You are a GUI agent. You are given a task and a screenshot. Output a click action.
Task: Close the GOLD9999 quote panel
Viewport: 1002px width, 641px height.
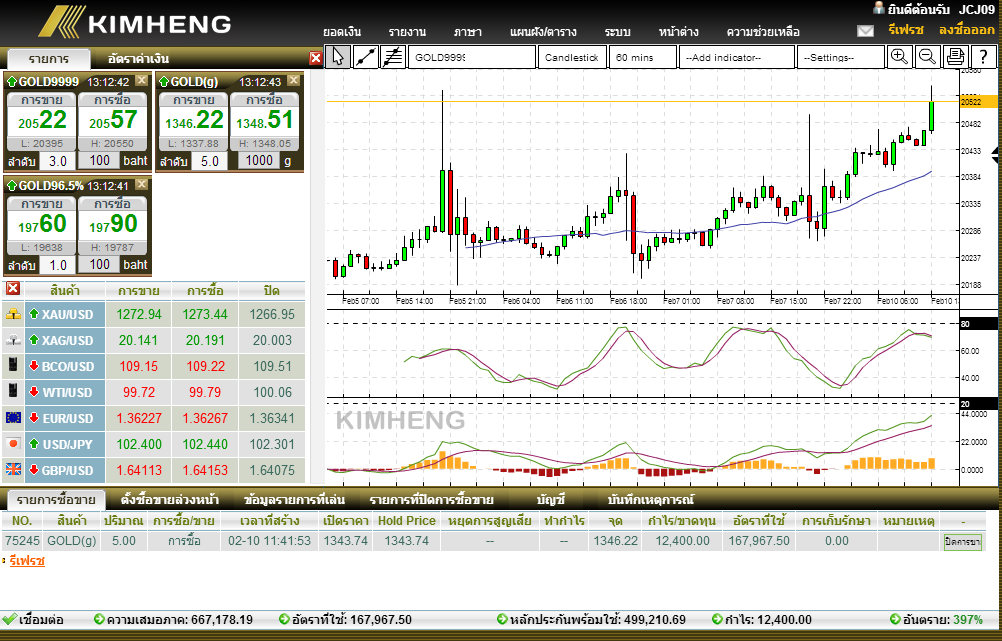coord(142,81)
